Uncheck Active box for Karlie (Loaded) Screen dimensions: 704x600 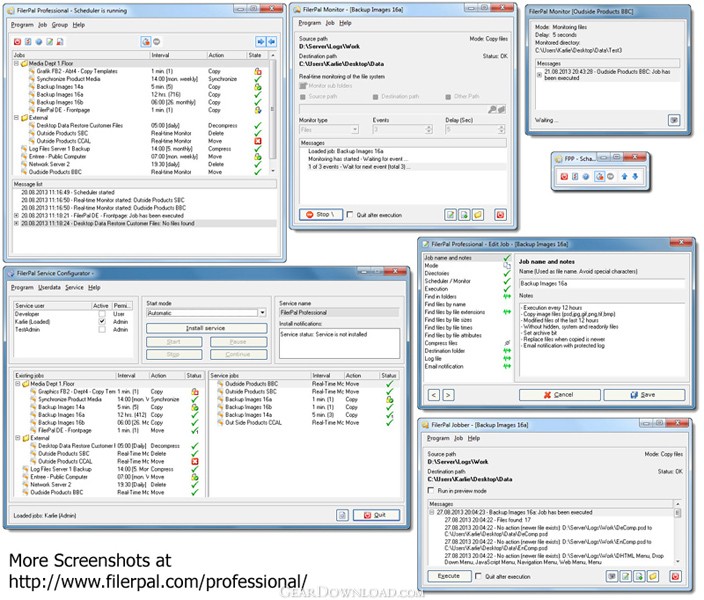(102, 322)
